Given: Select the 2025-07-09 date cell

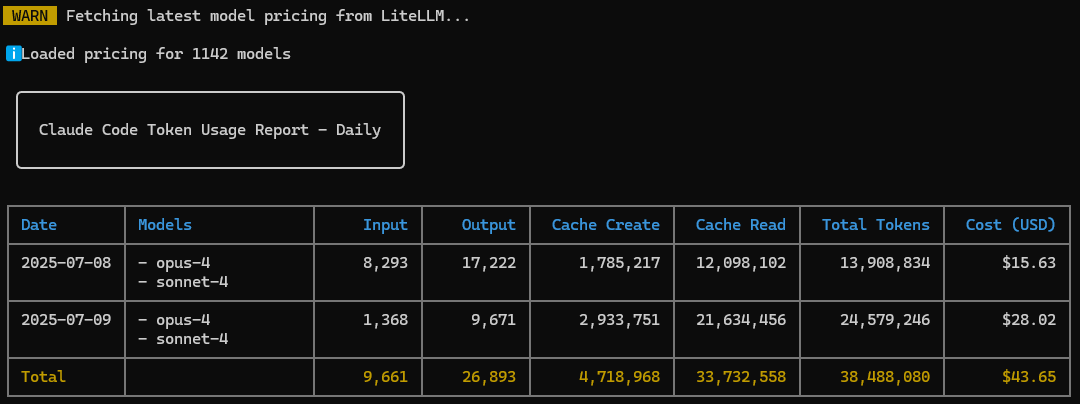Looking at the screenshot, I should pos(66,320).
